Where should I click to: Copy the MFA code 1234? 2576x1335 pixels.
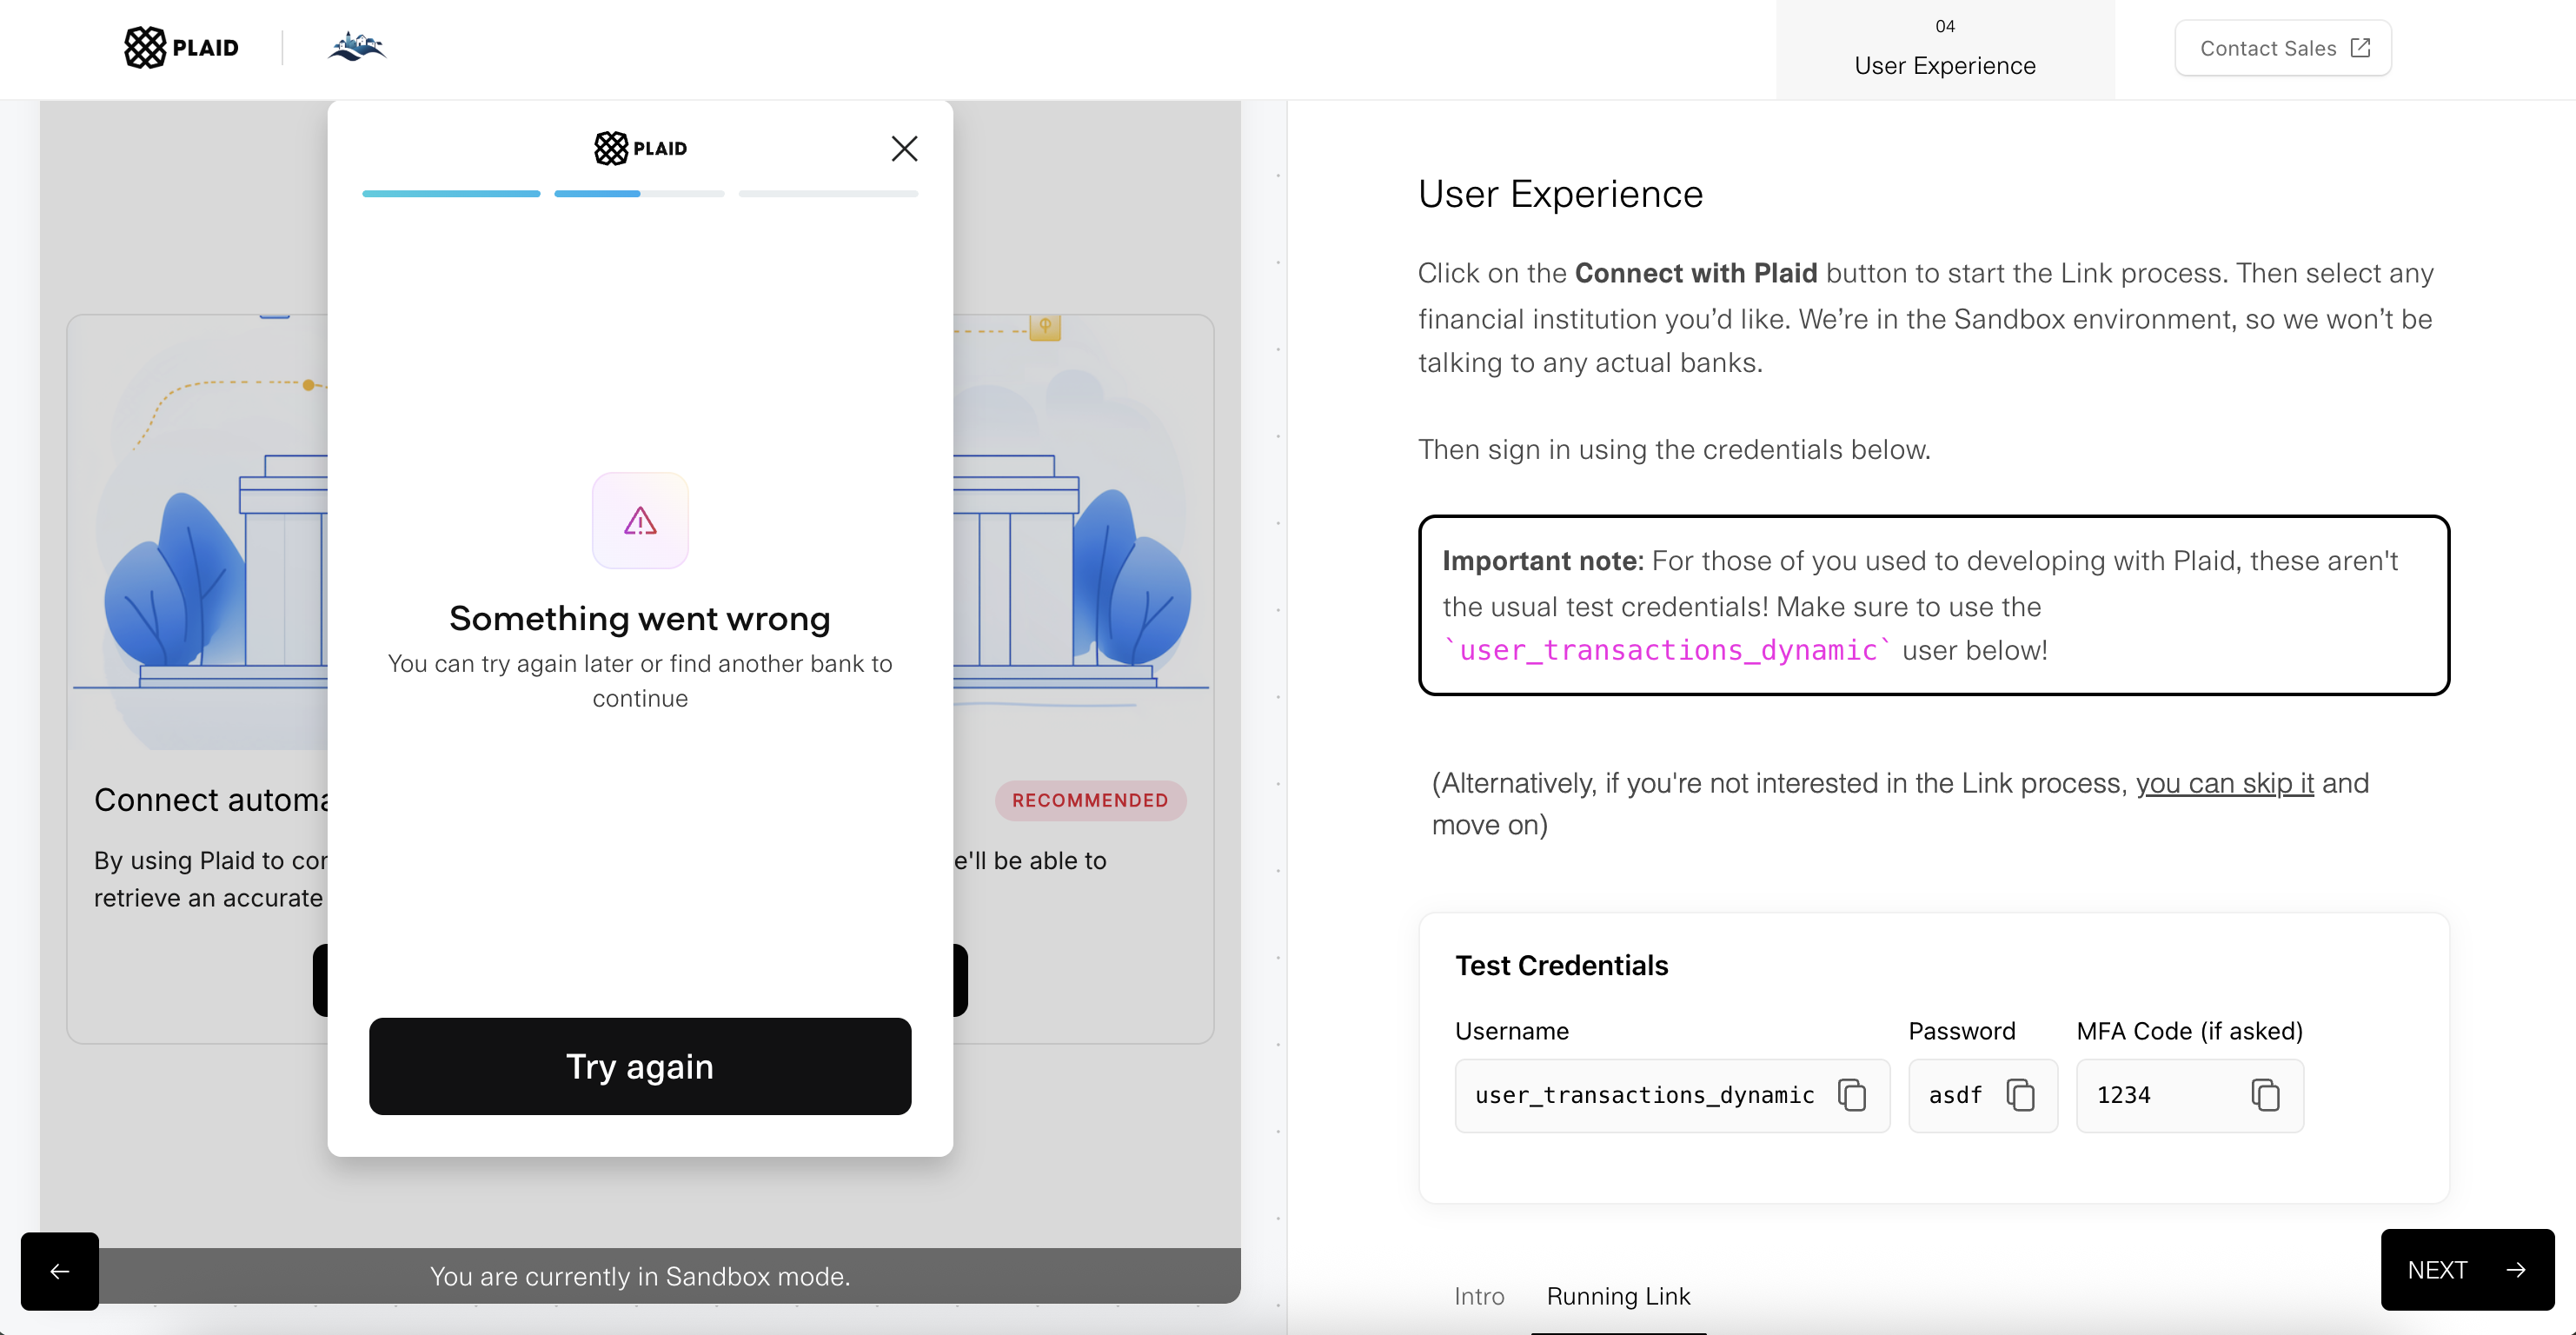pos(2265,1095)
